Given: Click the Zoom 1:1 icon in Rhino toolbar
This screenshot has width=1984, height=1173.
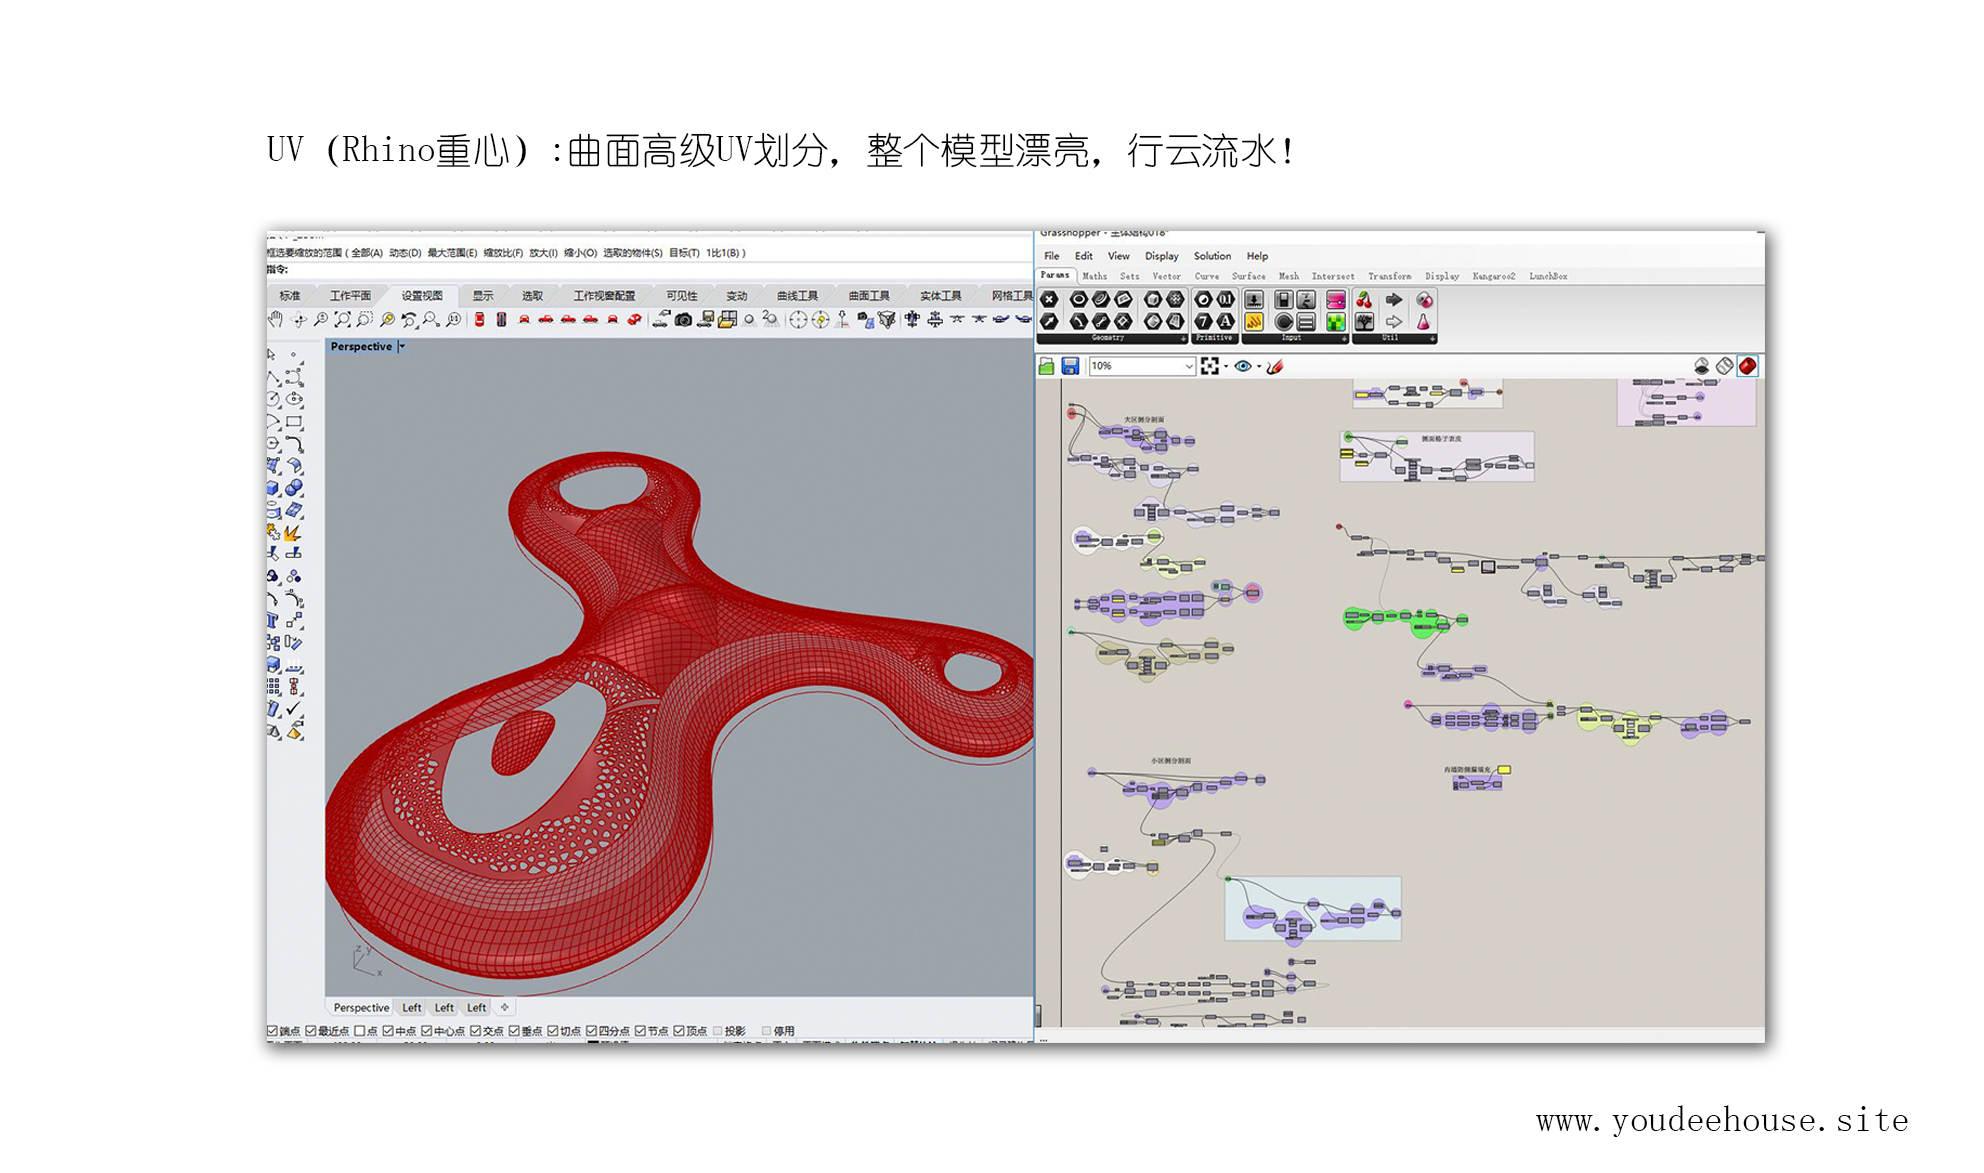Looking at the screenshot, I should click(x=453, y=319).
